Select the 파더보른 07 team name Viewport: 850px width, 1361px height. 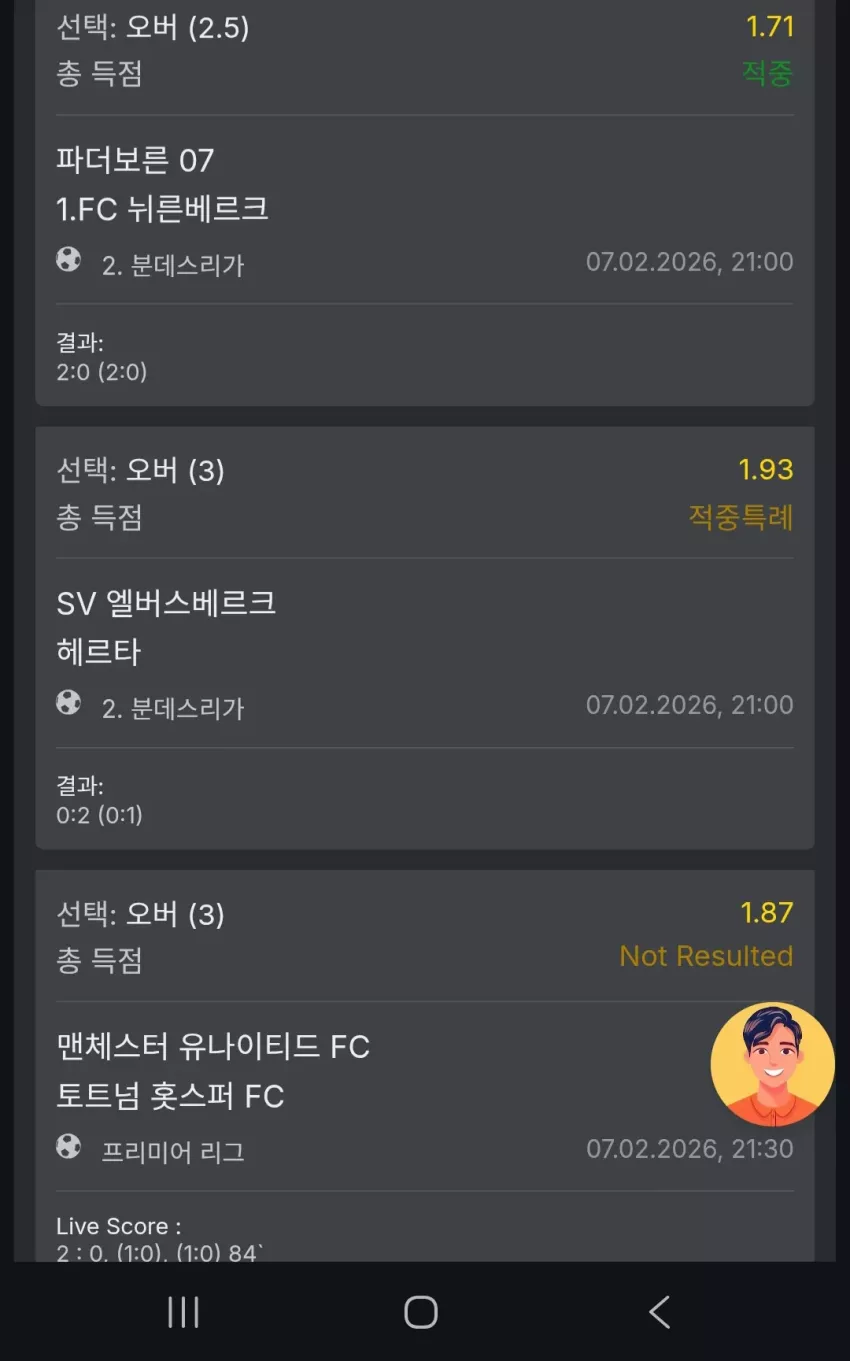135,160
